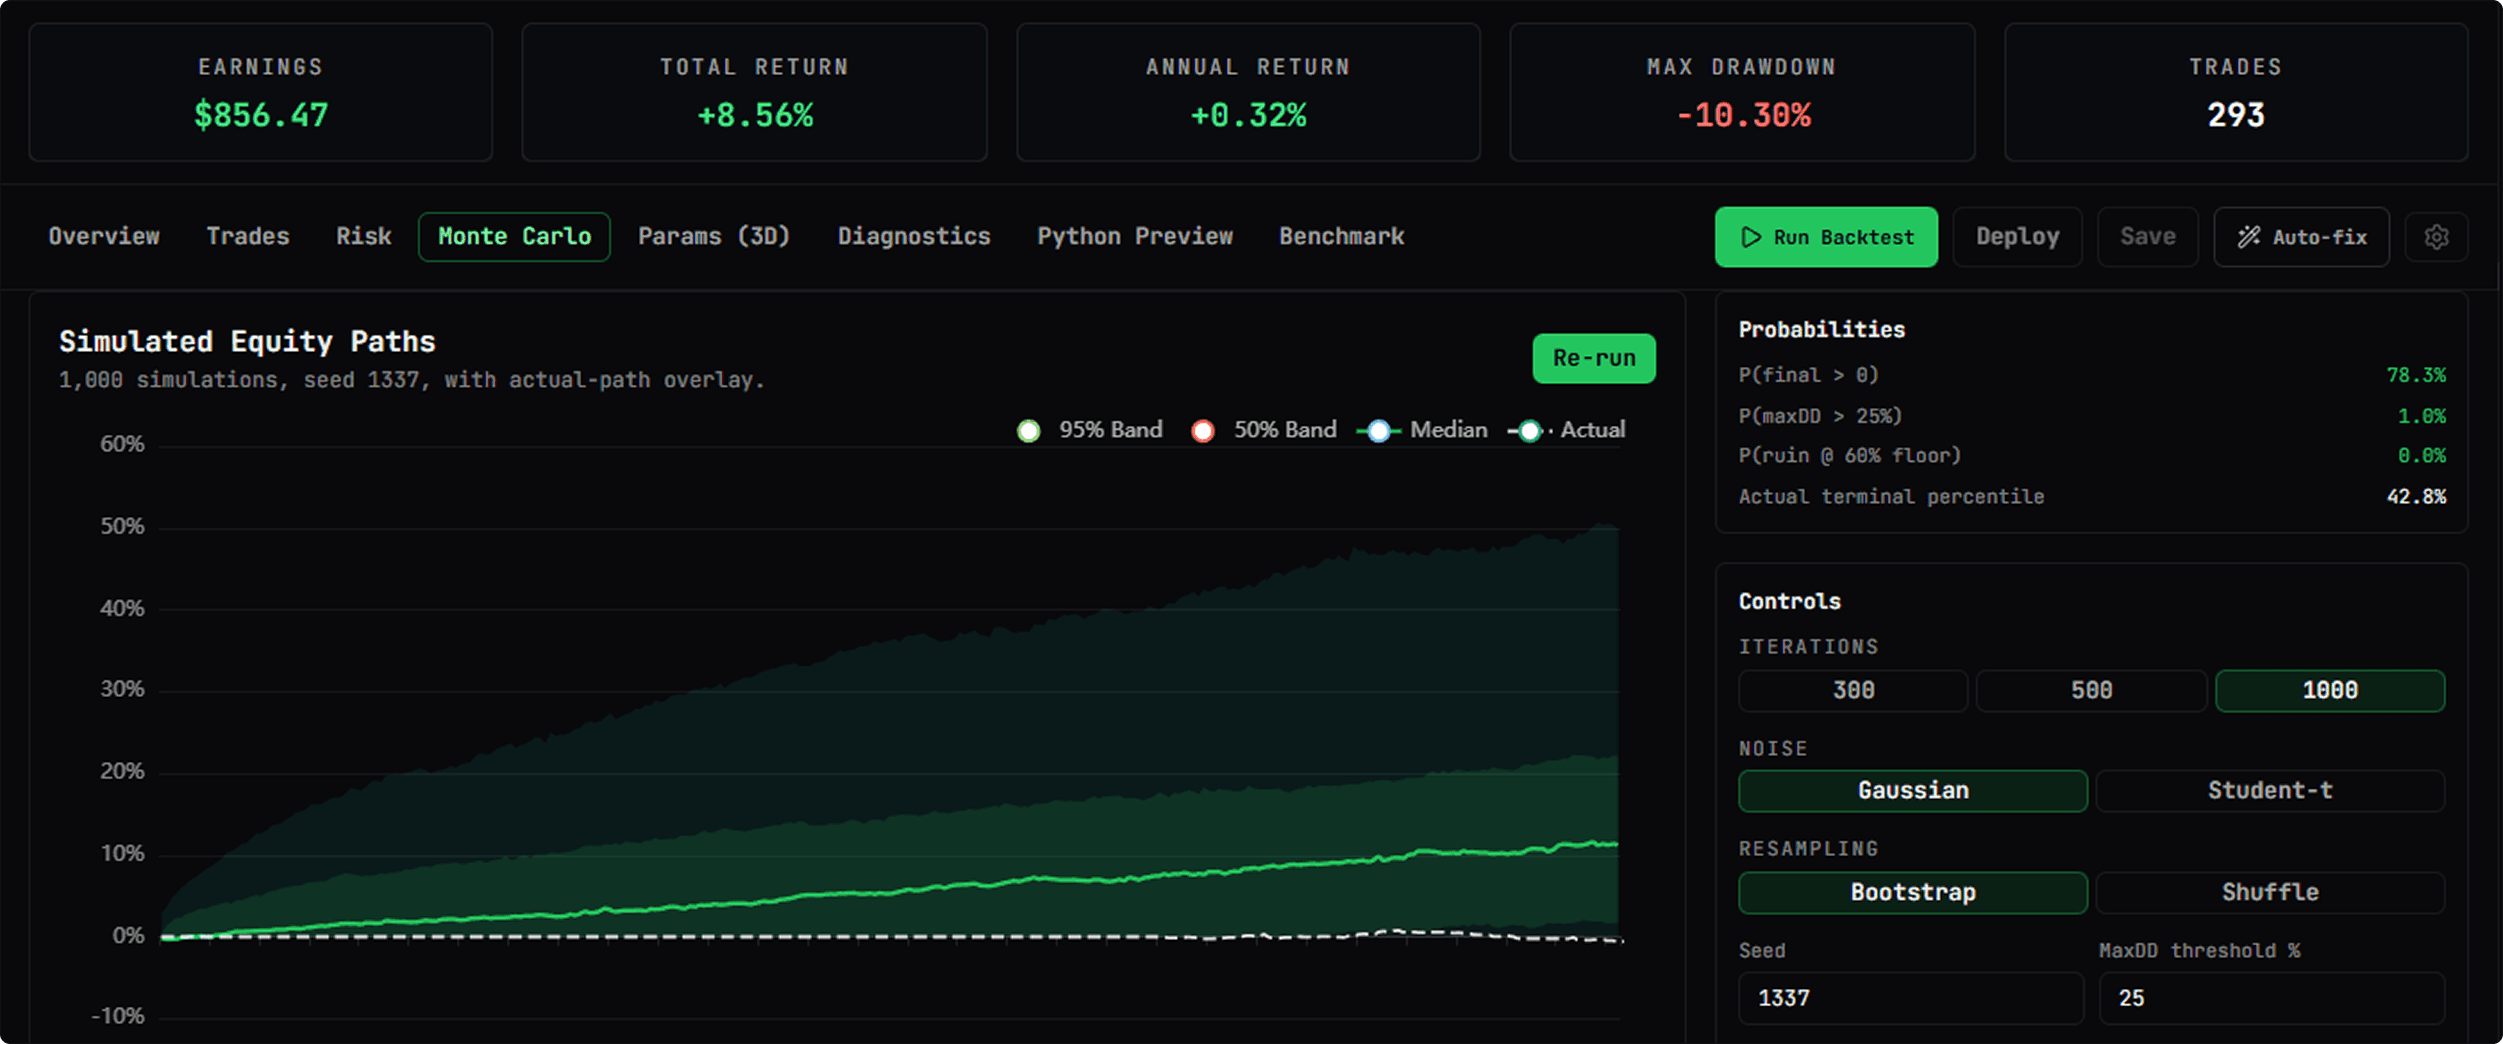Select 300 iterations
Viewport: 2503px width, 1044px height.
point(1852,690)
